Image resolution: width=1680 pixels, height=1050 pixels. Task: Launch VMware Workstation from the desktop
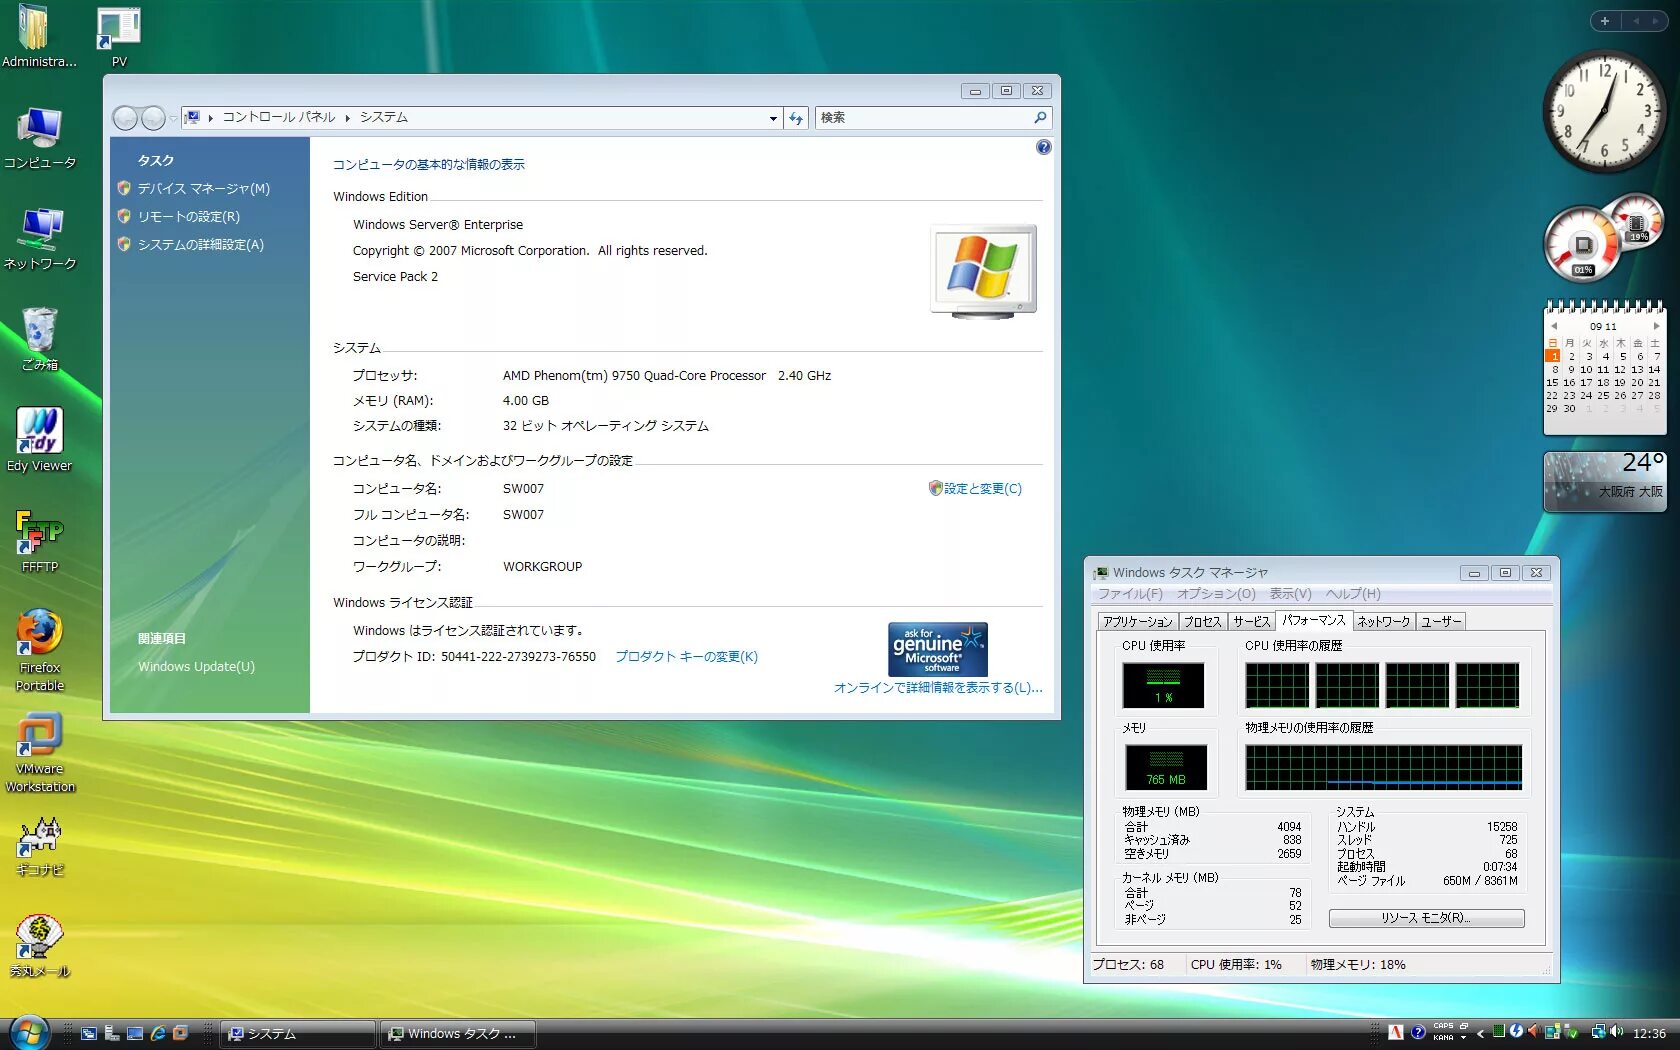(x=40, y=753)
